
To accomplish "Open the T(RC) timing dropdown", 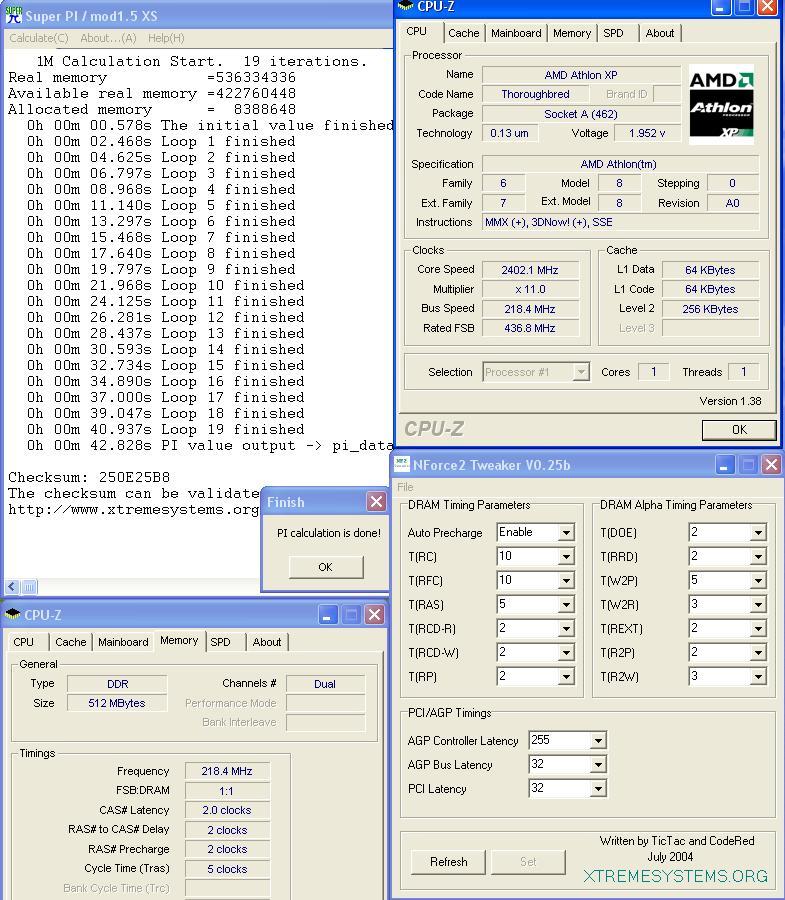I will coord(566,557).
